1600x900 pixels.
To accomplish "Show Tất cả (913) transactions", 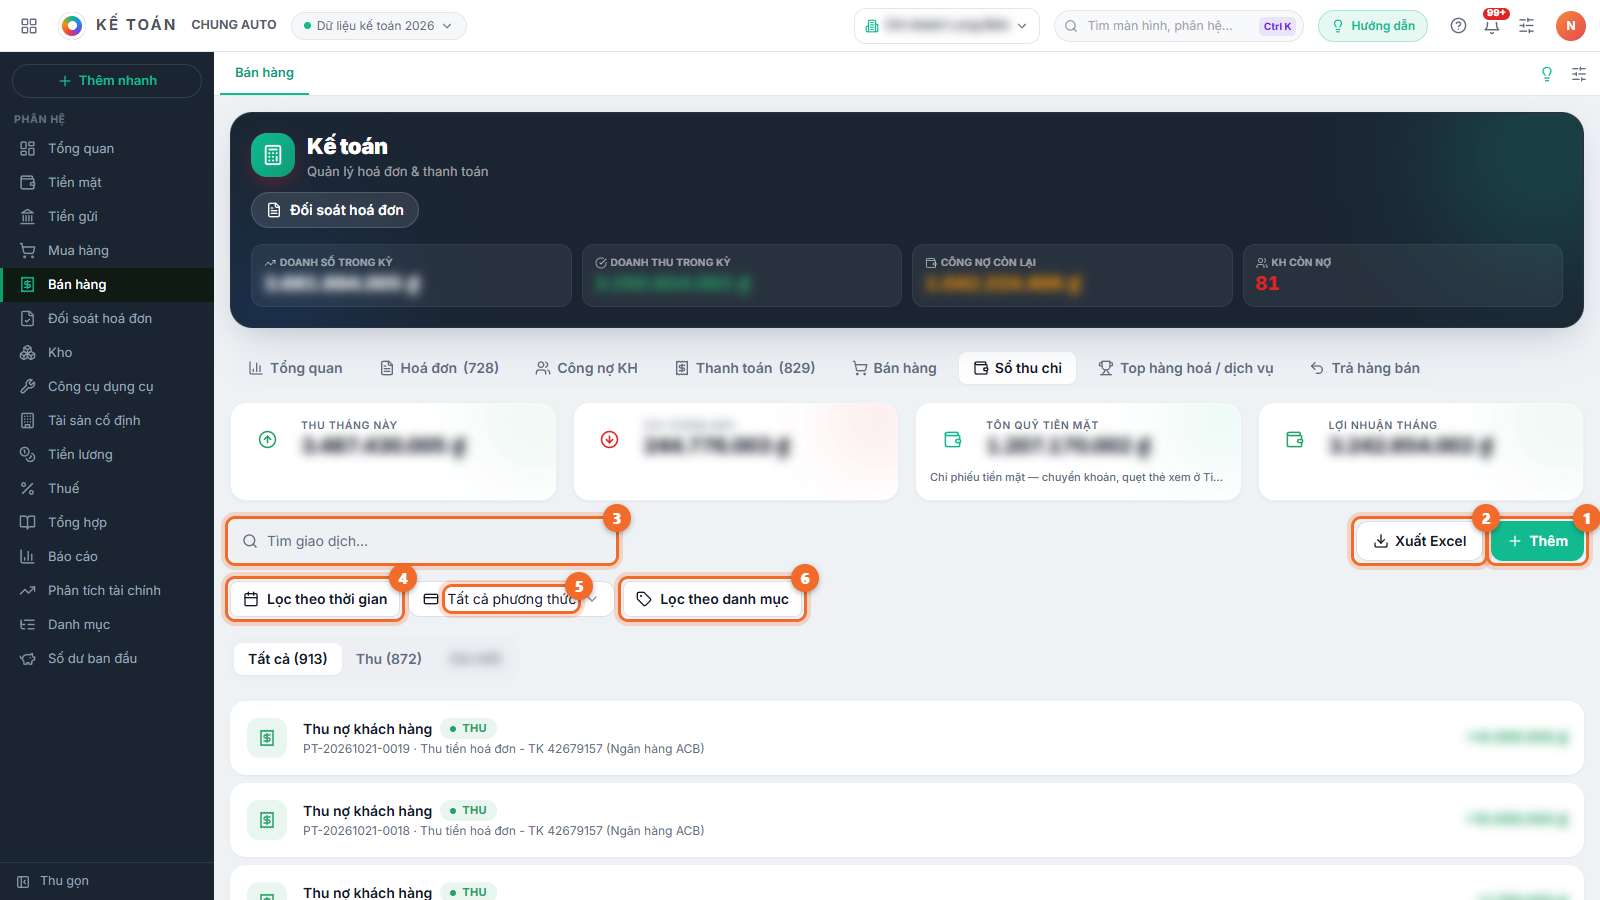I will click(288, 659).
